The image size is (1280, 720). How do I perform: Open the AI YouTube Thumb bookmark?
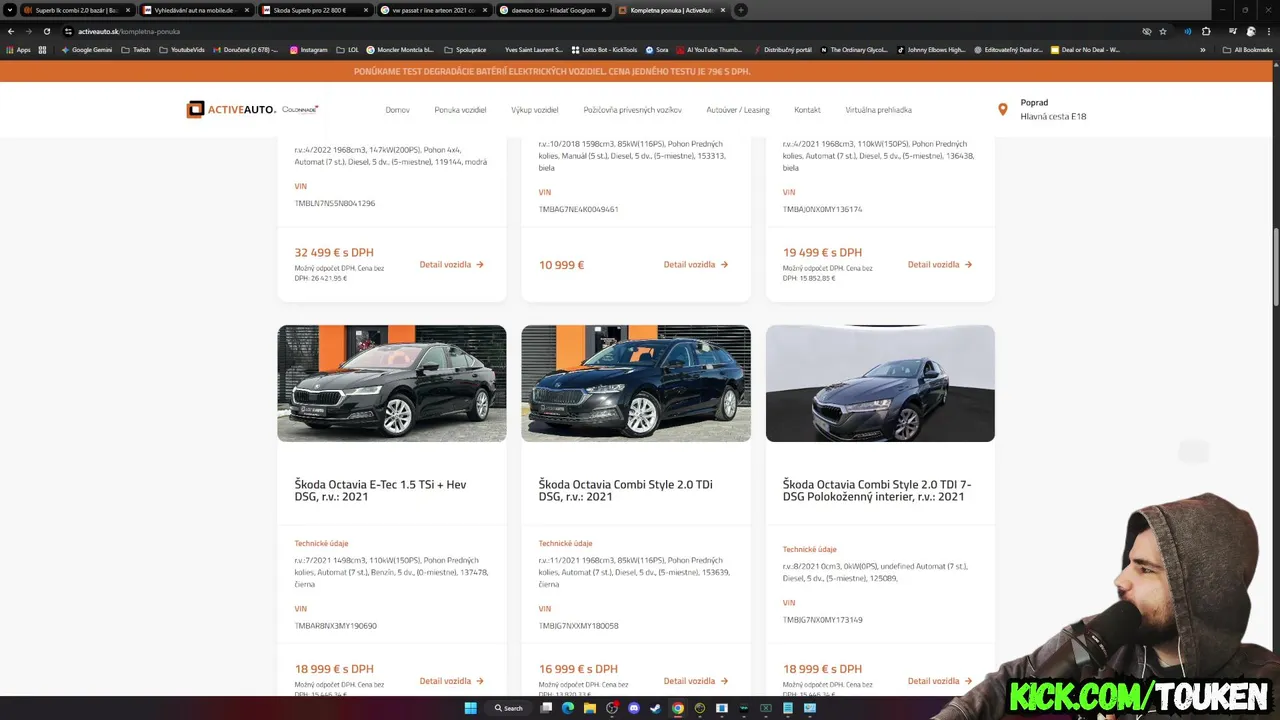709,49
